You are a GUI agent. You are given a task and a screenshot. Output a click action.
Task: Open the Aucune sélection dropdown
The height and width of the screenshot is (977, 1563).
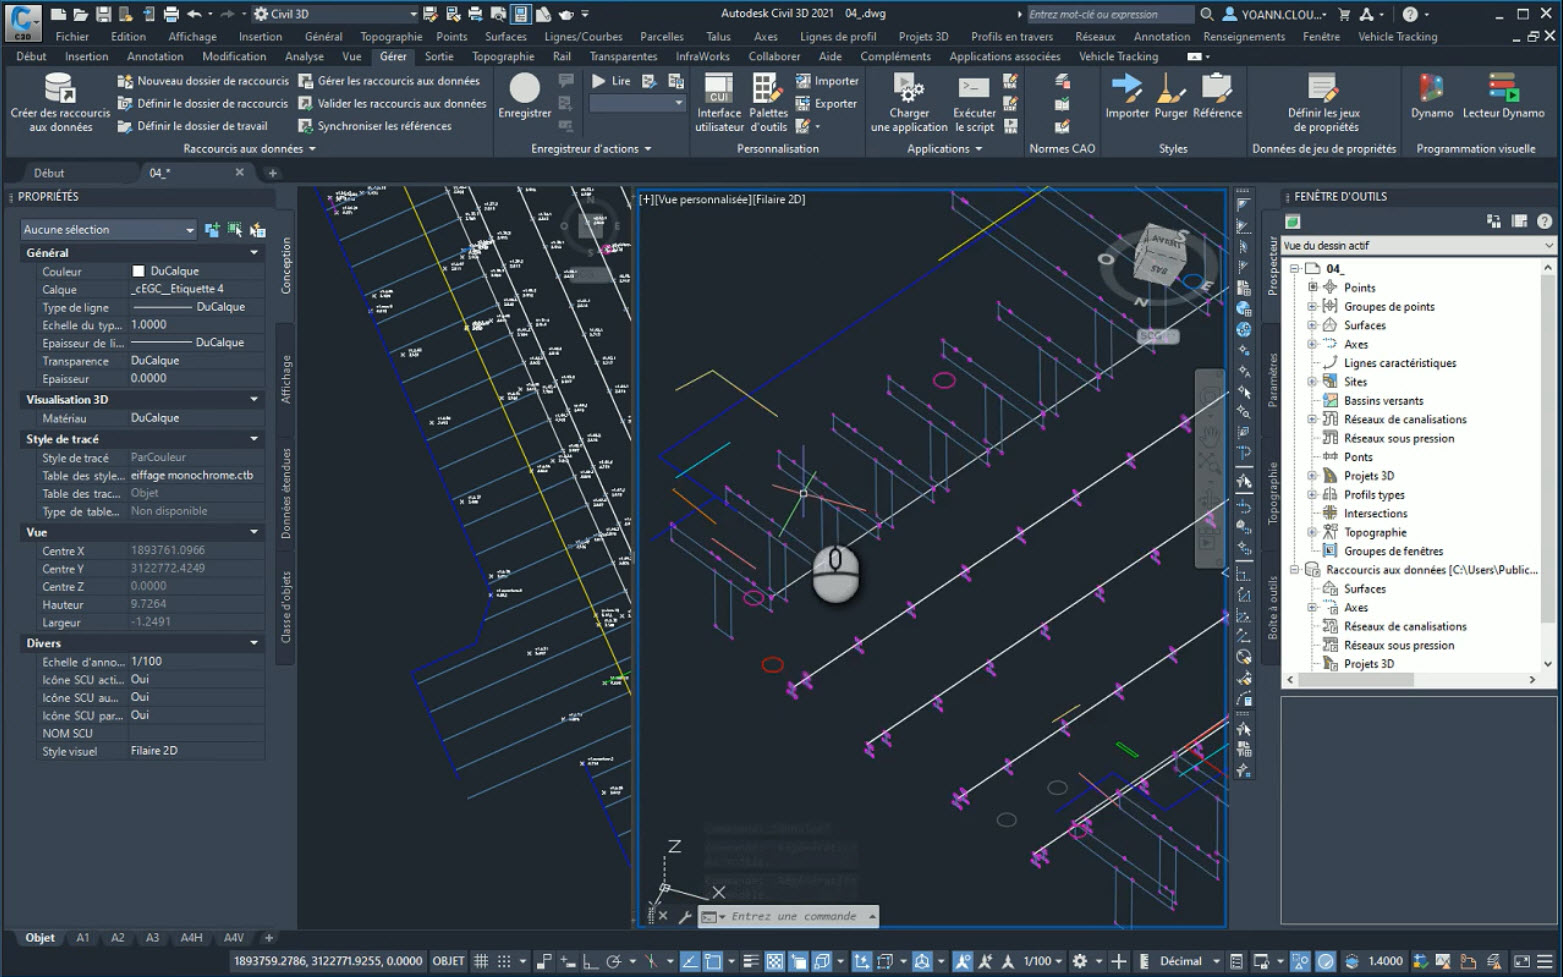[109, 230]
